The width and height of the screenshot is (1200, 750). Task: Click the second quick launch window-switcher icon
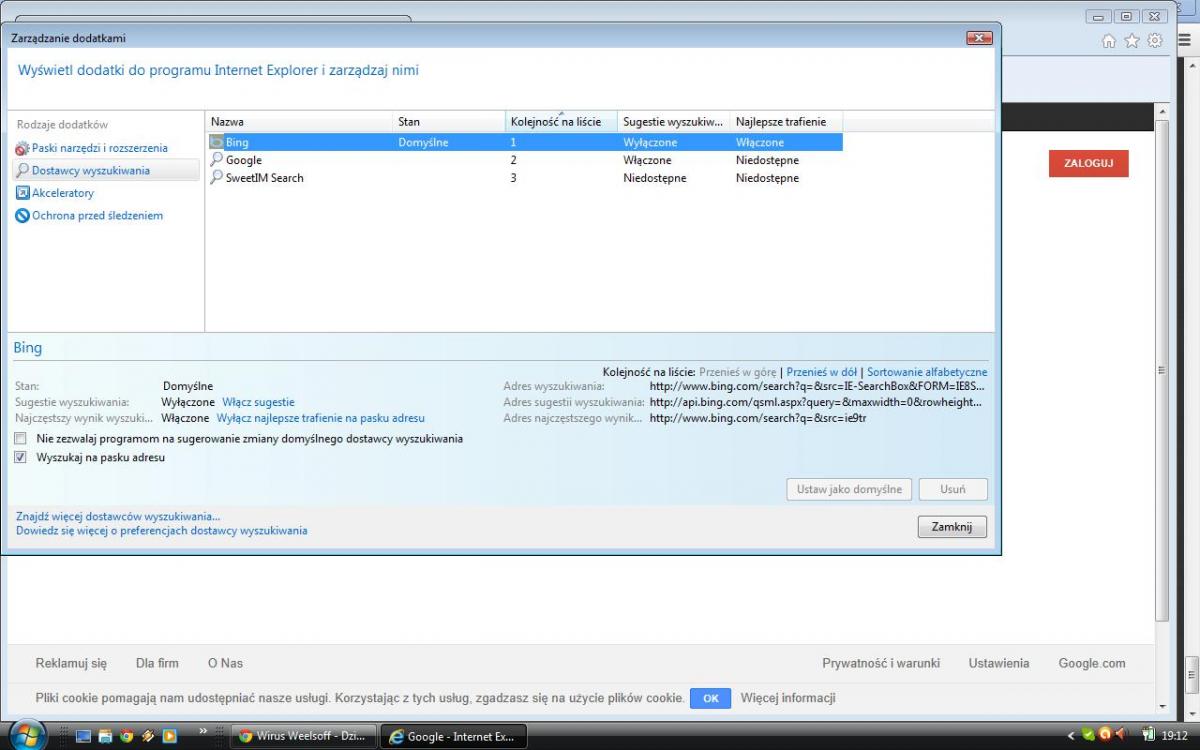(x=105, y=736)
